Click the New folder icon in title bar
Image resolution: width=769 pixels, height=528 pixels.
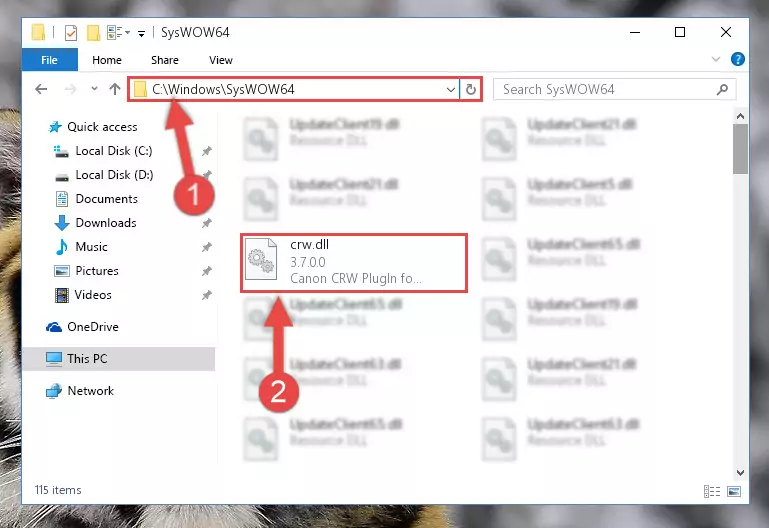[x=93, y=33]
